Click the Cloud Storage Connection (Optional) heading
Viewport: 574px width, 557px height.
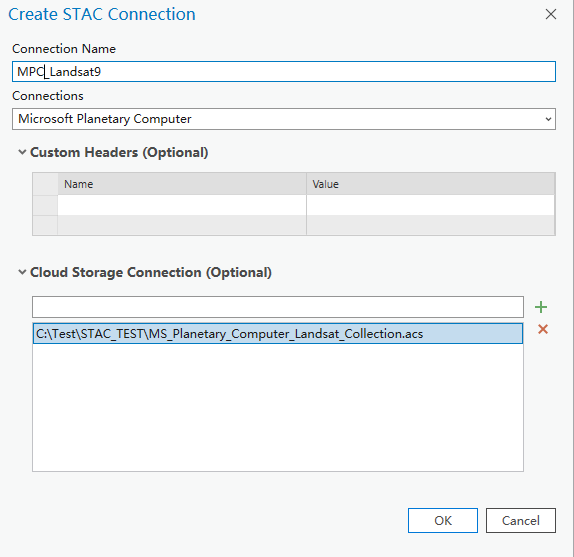click(x=150, y=272)
